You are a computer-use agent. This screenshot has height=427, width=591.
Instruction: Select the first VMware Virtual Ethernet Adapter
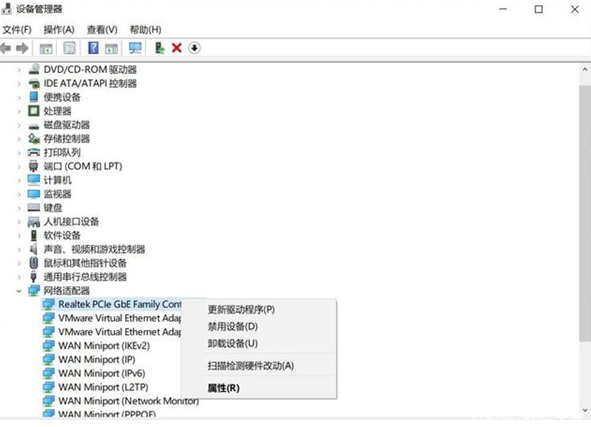tap(119, 318)
